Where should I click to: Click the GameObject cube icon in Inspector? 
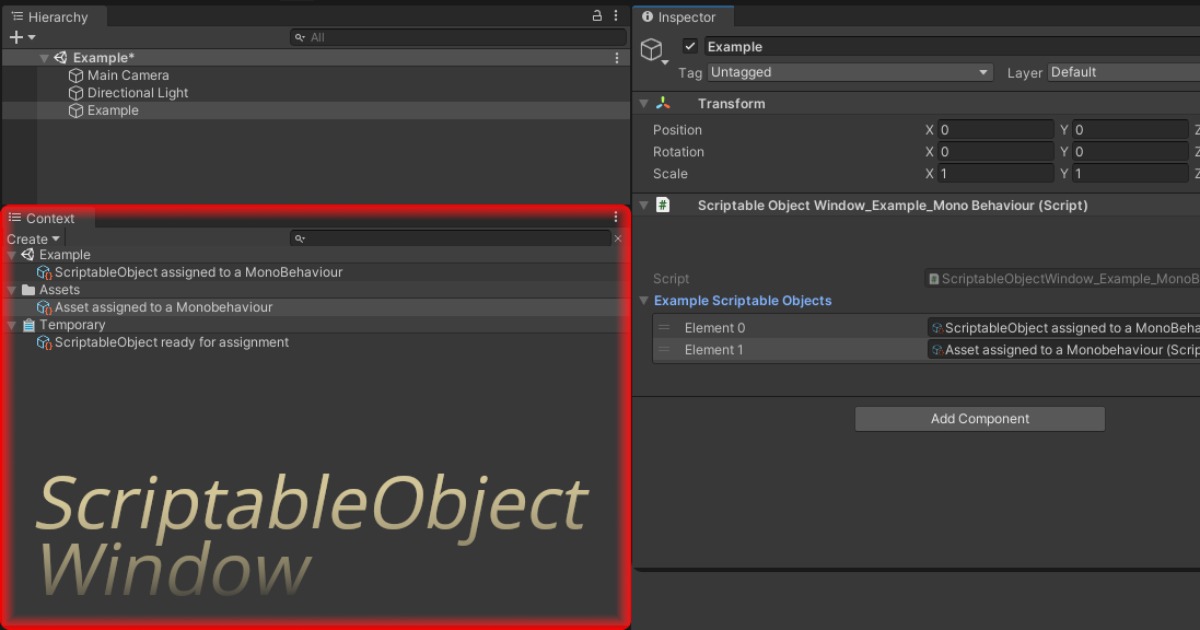click(651, 50)
